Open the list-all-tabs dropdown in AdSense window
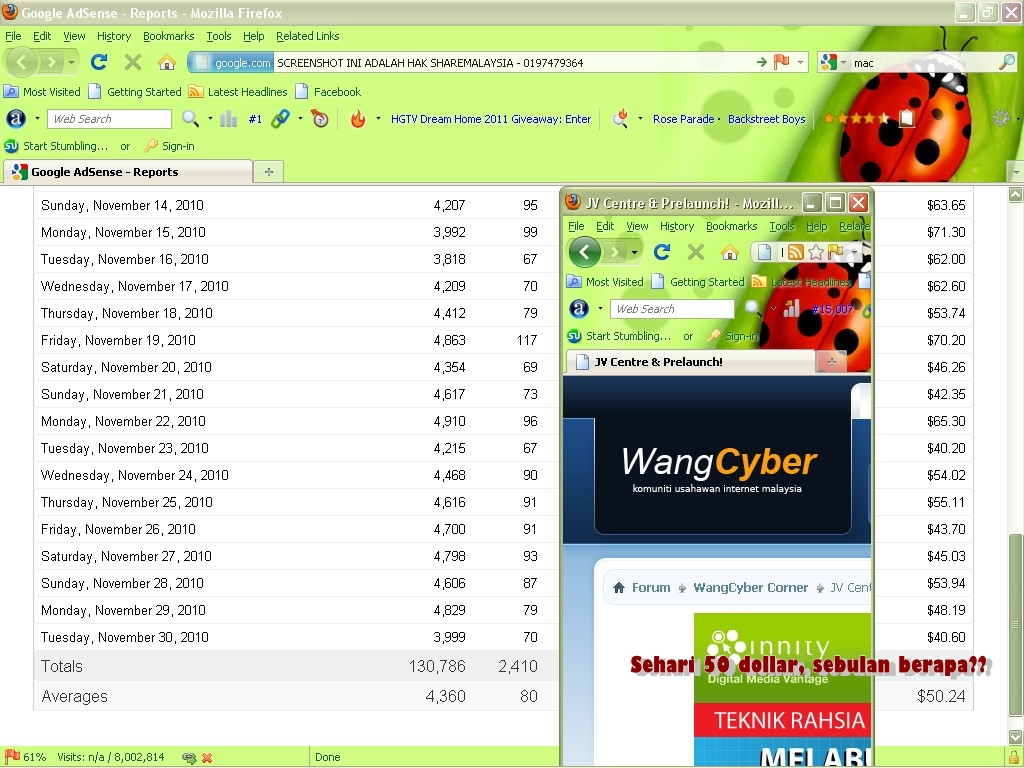The height and width of the screenshot is (768, 1024). click(1016, 172)
